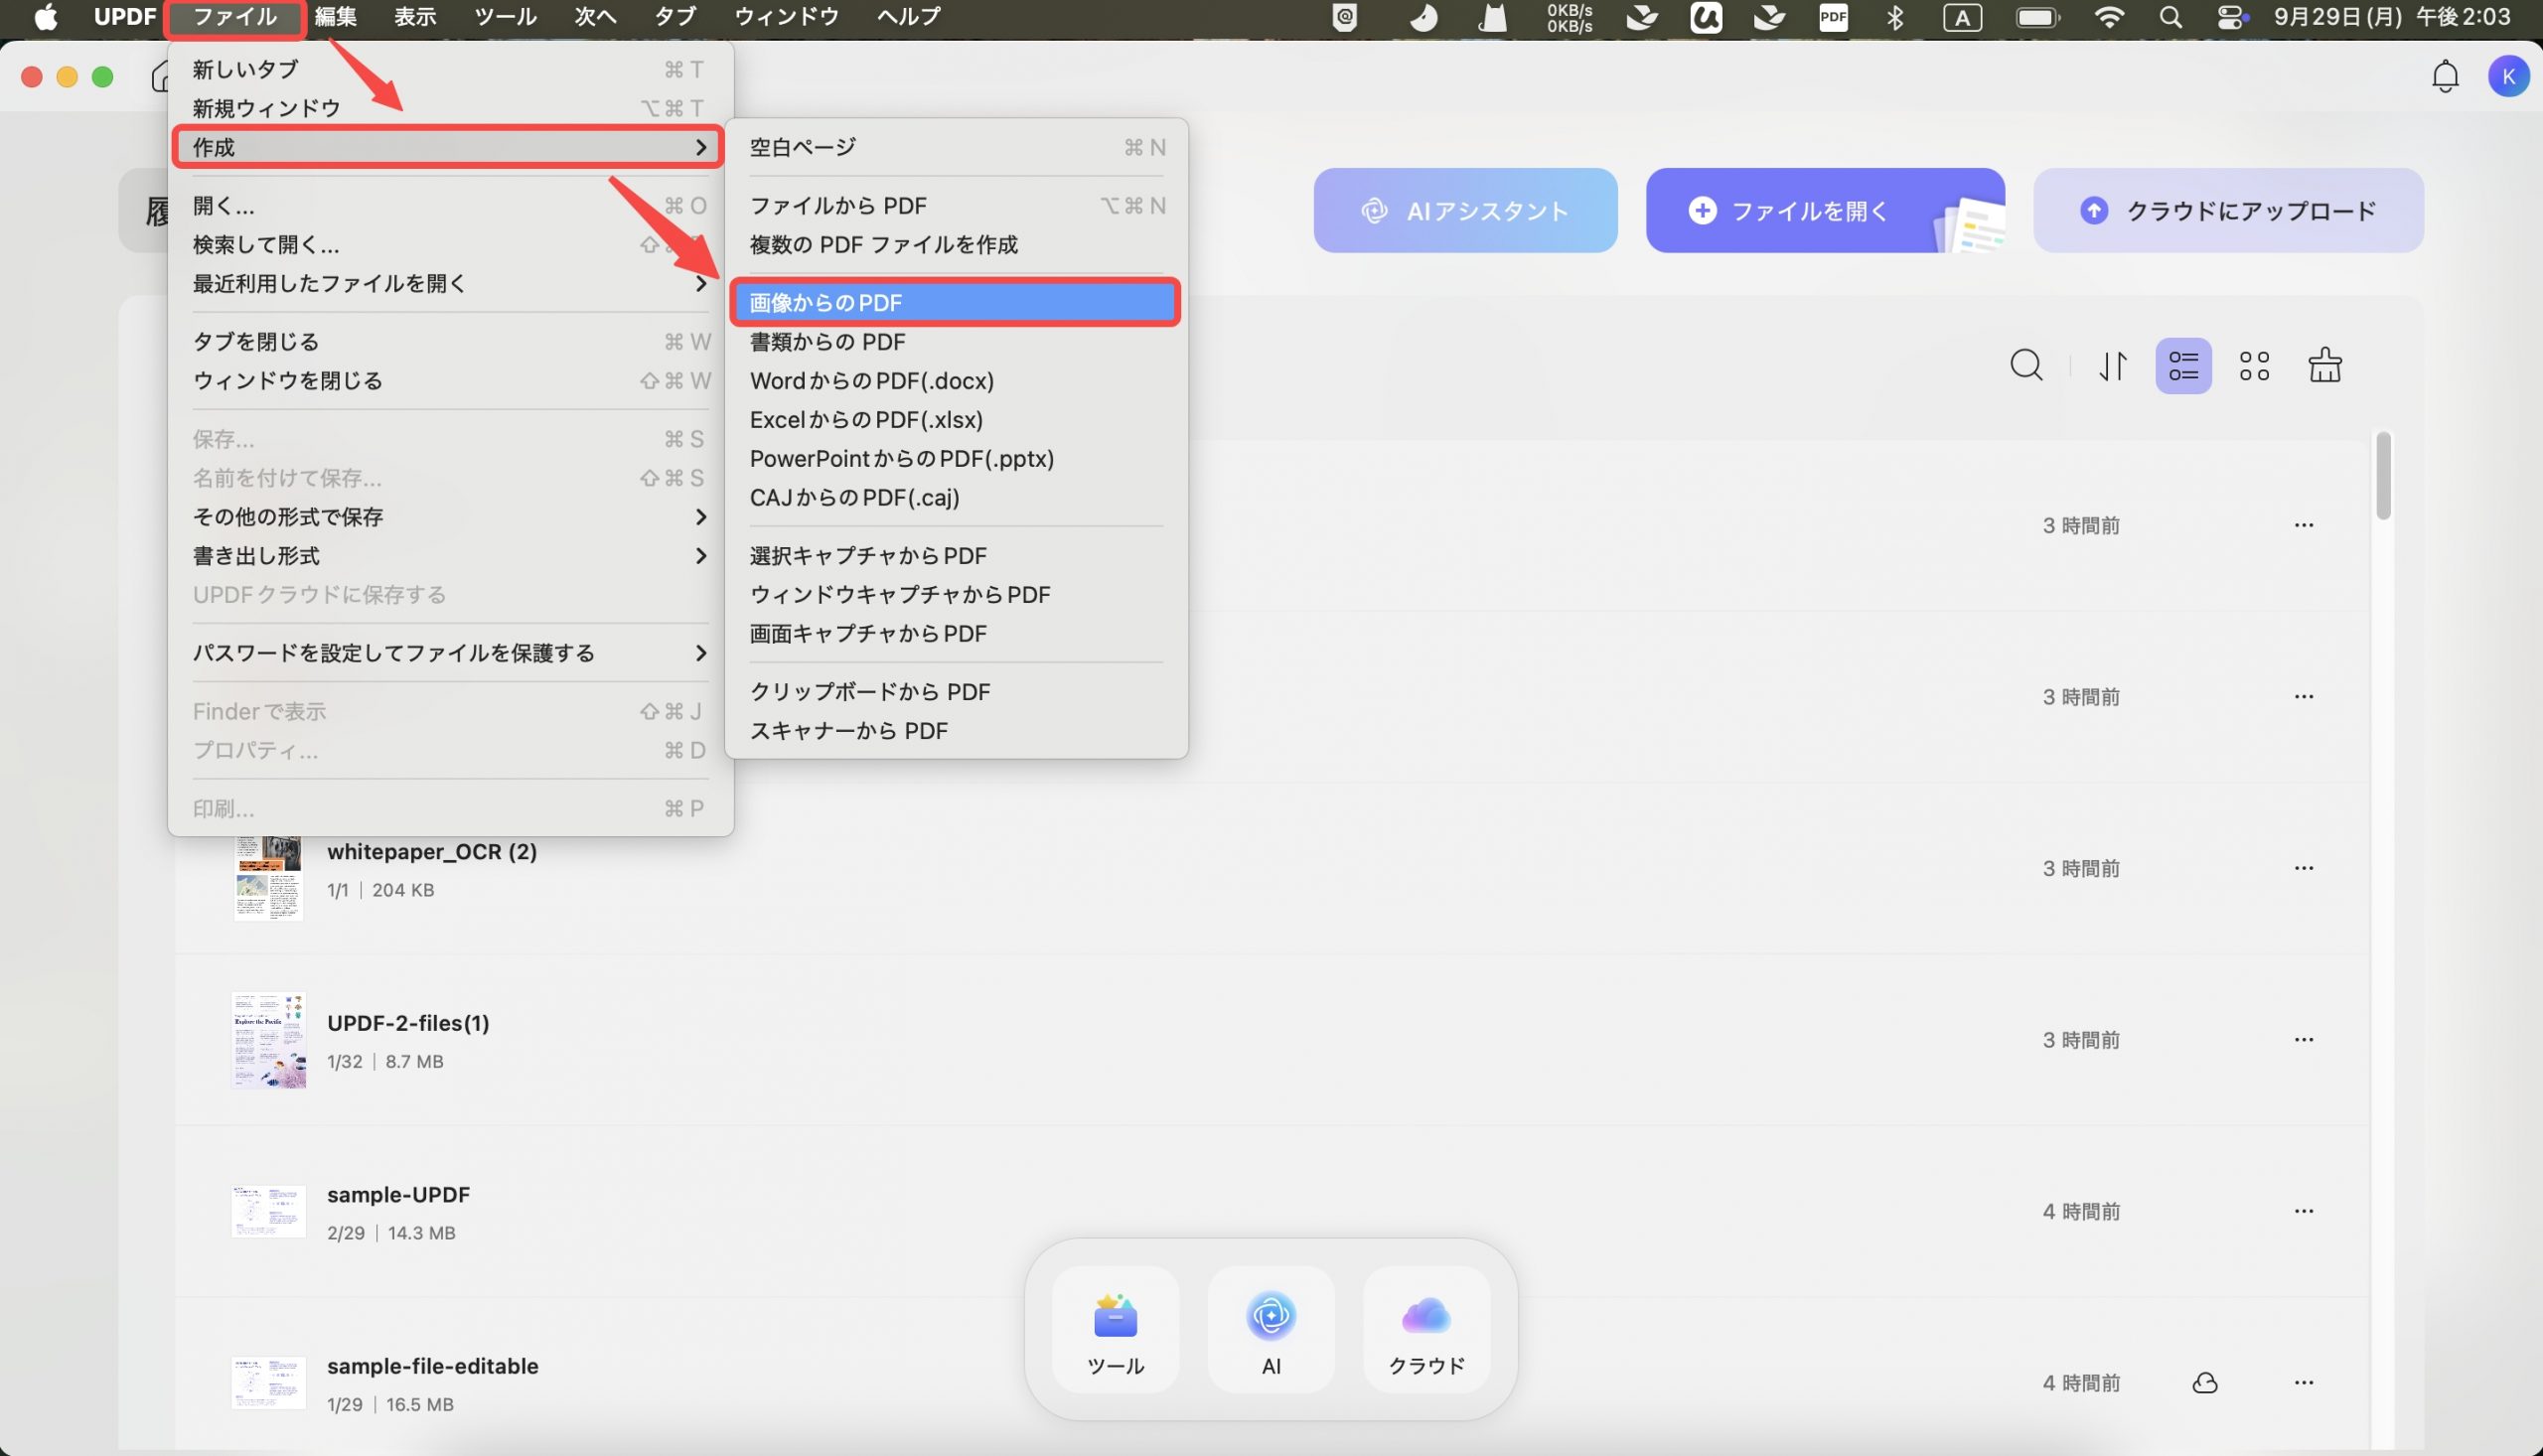The width and height of the screenshot is (2543, 1456).
Task: Open Control Center in menu bar
Action: (x=2232, y=17)
